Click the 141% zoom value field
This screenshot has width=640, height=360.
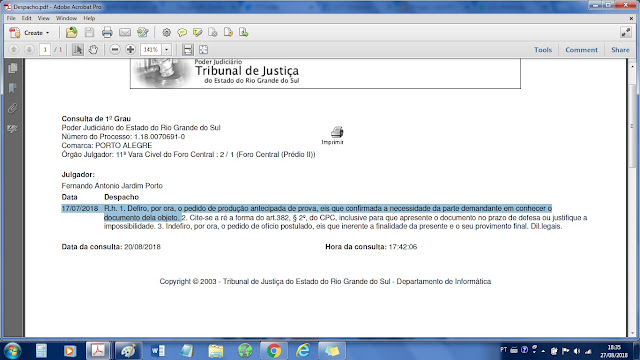point(151,50)
